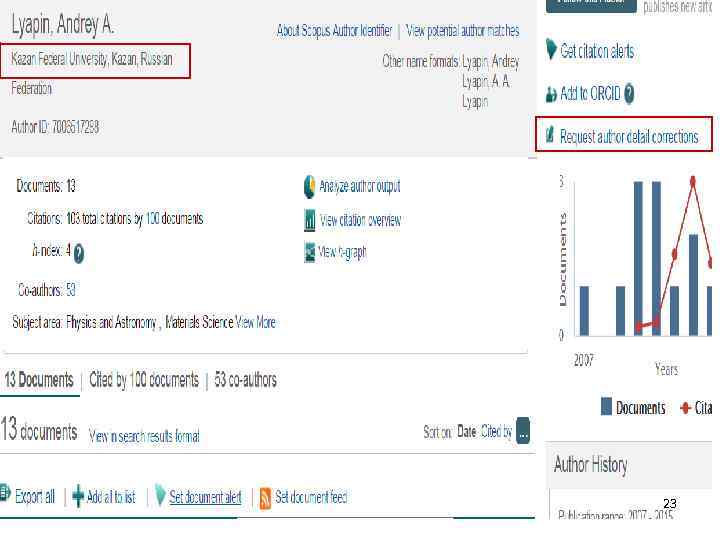720x540 pixels.
Task: Open the h-index help icon
Action: (x=79, y=253)
